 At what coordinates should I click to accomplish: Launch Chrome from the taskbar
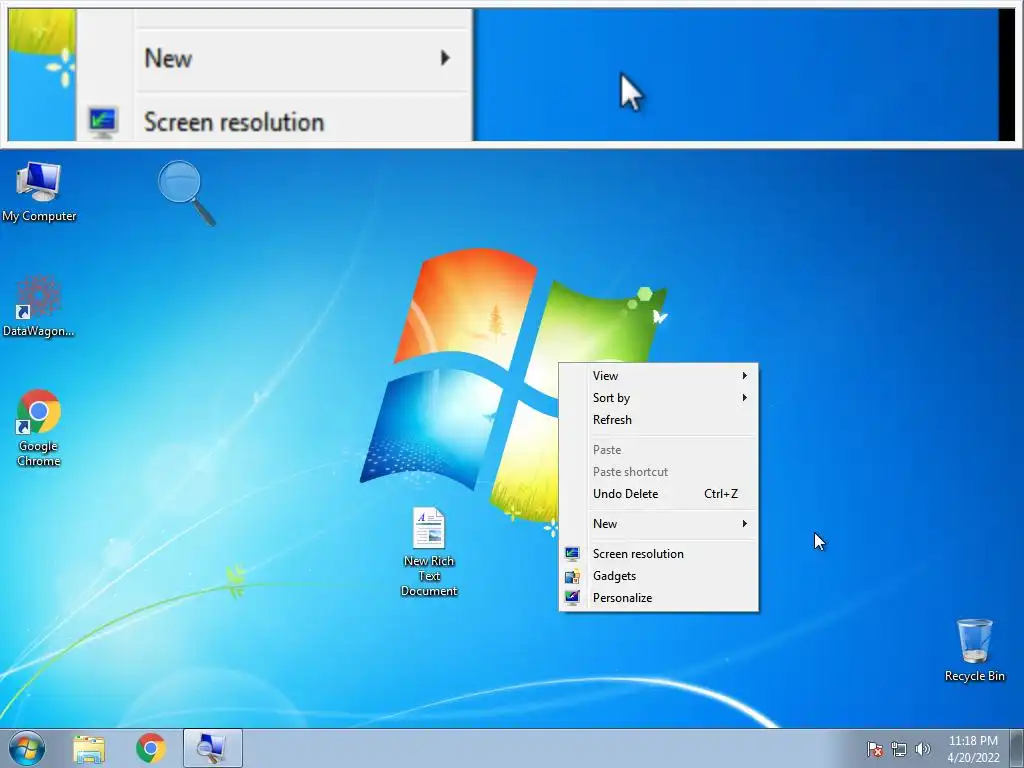[x=151, y=748]
